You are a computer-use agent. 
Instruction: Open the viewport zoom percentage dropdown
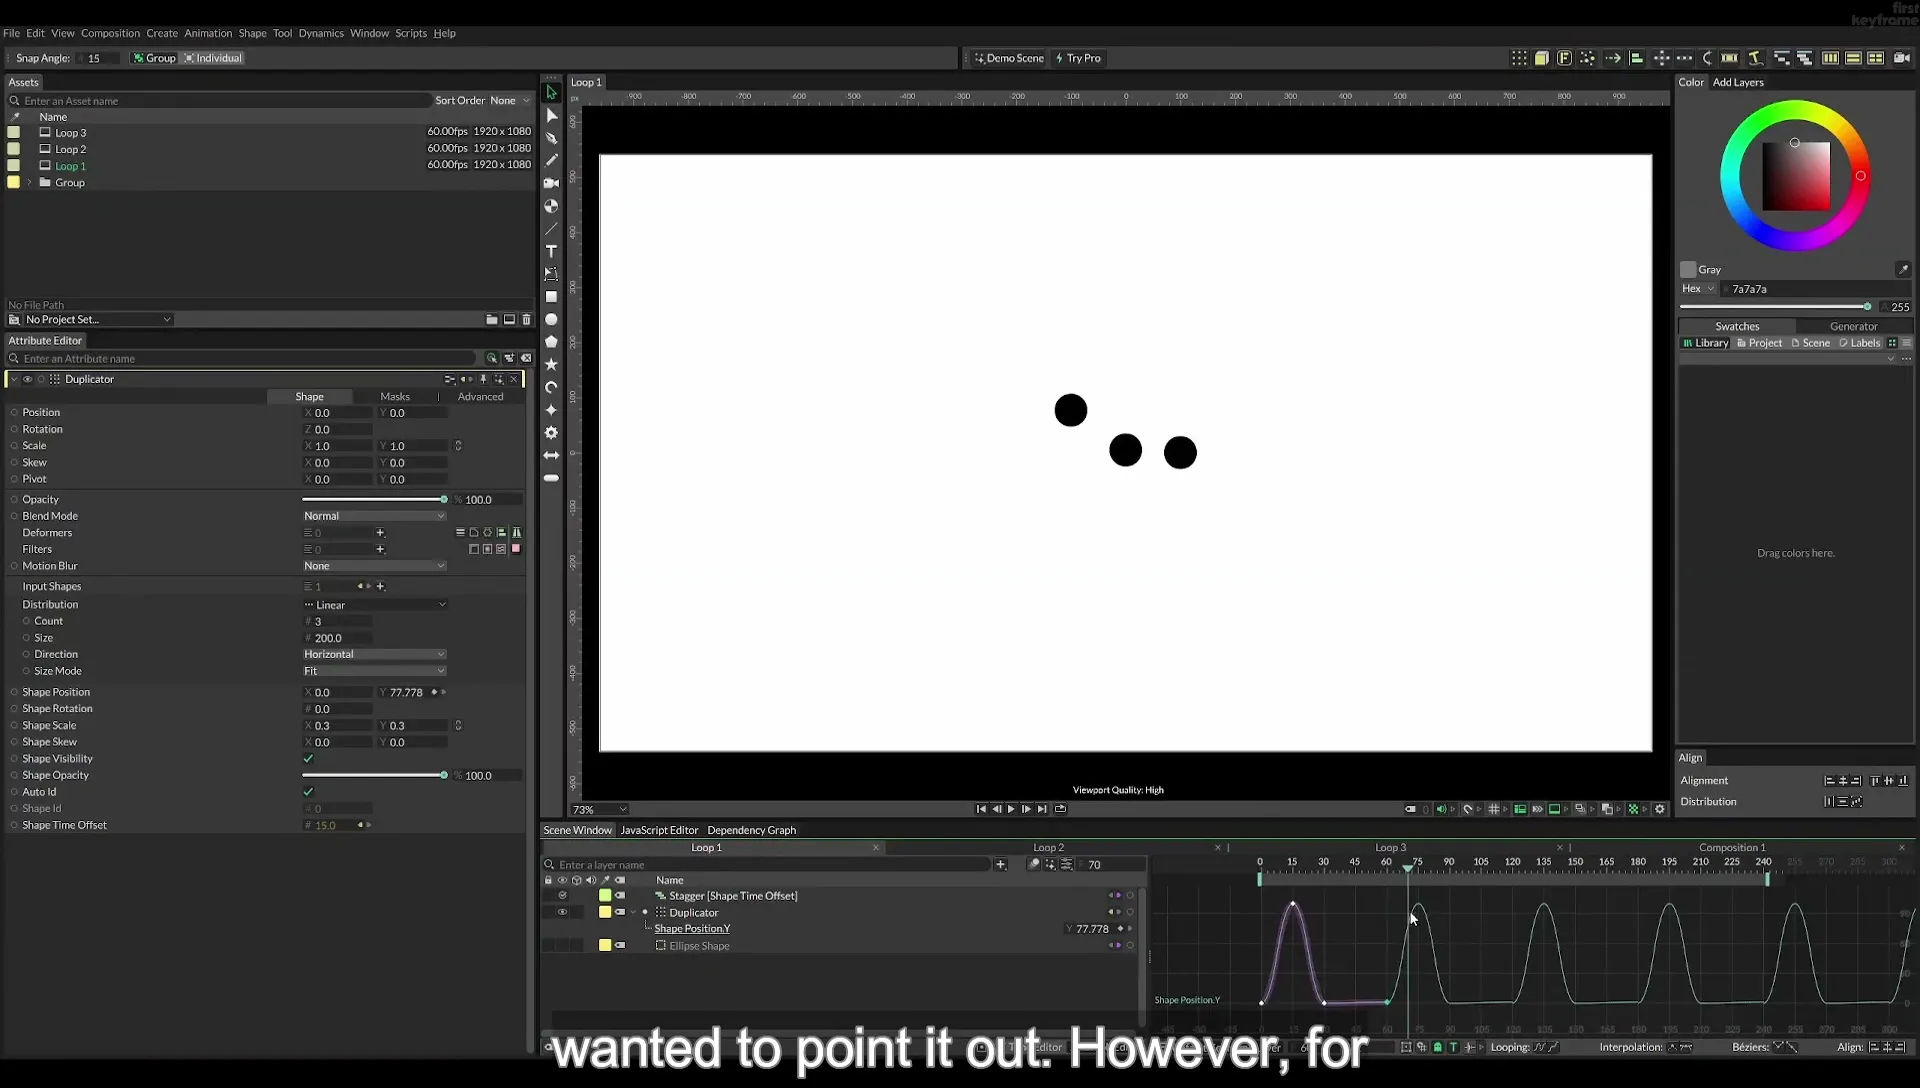(x=600, y=810)
